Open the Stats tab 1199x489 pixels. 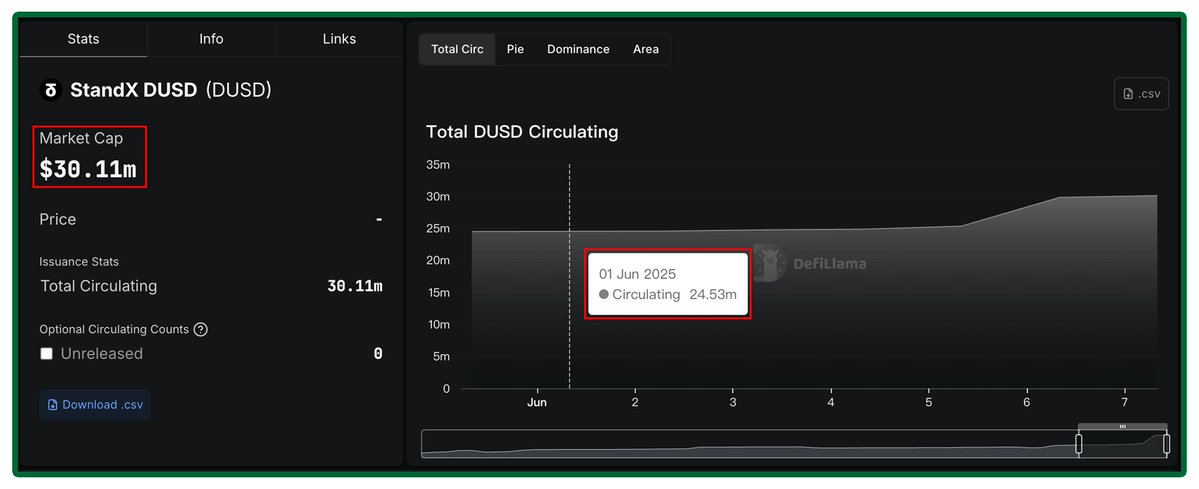83,39
